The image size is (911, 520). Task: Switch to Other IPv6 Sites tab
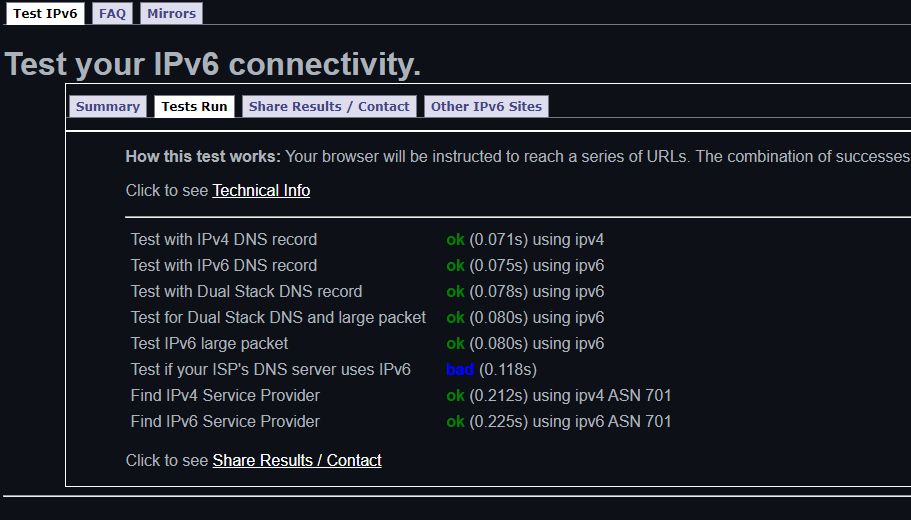tap(486, 106)
